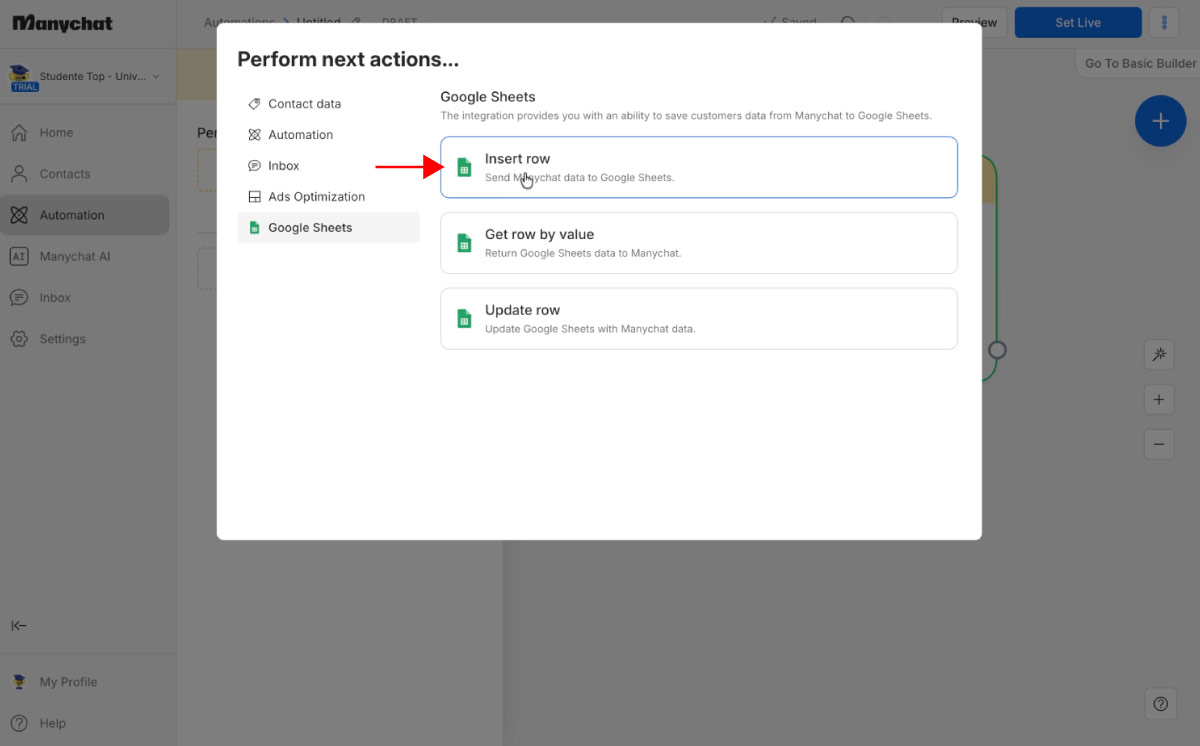Open Inbox category in dialog list
The height and width of the screenshot is (746, 1200).
click(x=328, y=166)
